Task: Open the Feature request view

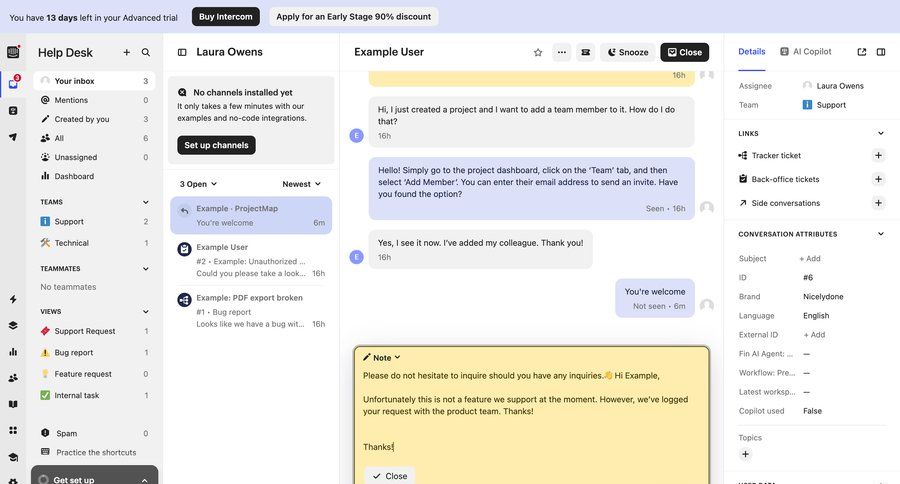Action: pyautogui.click(x=94, y=374)
